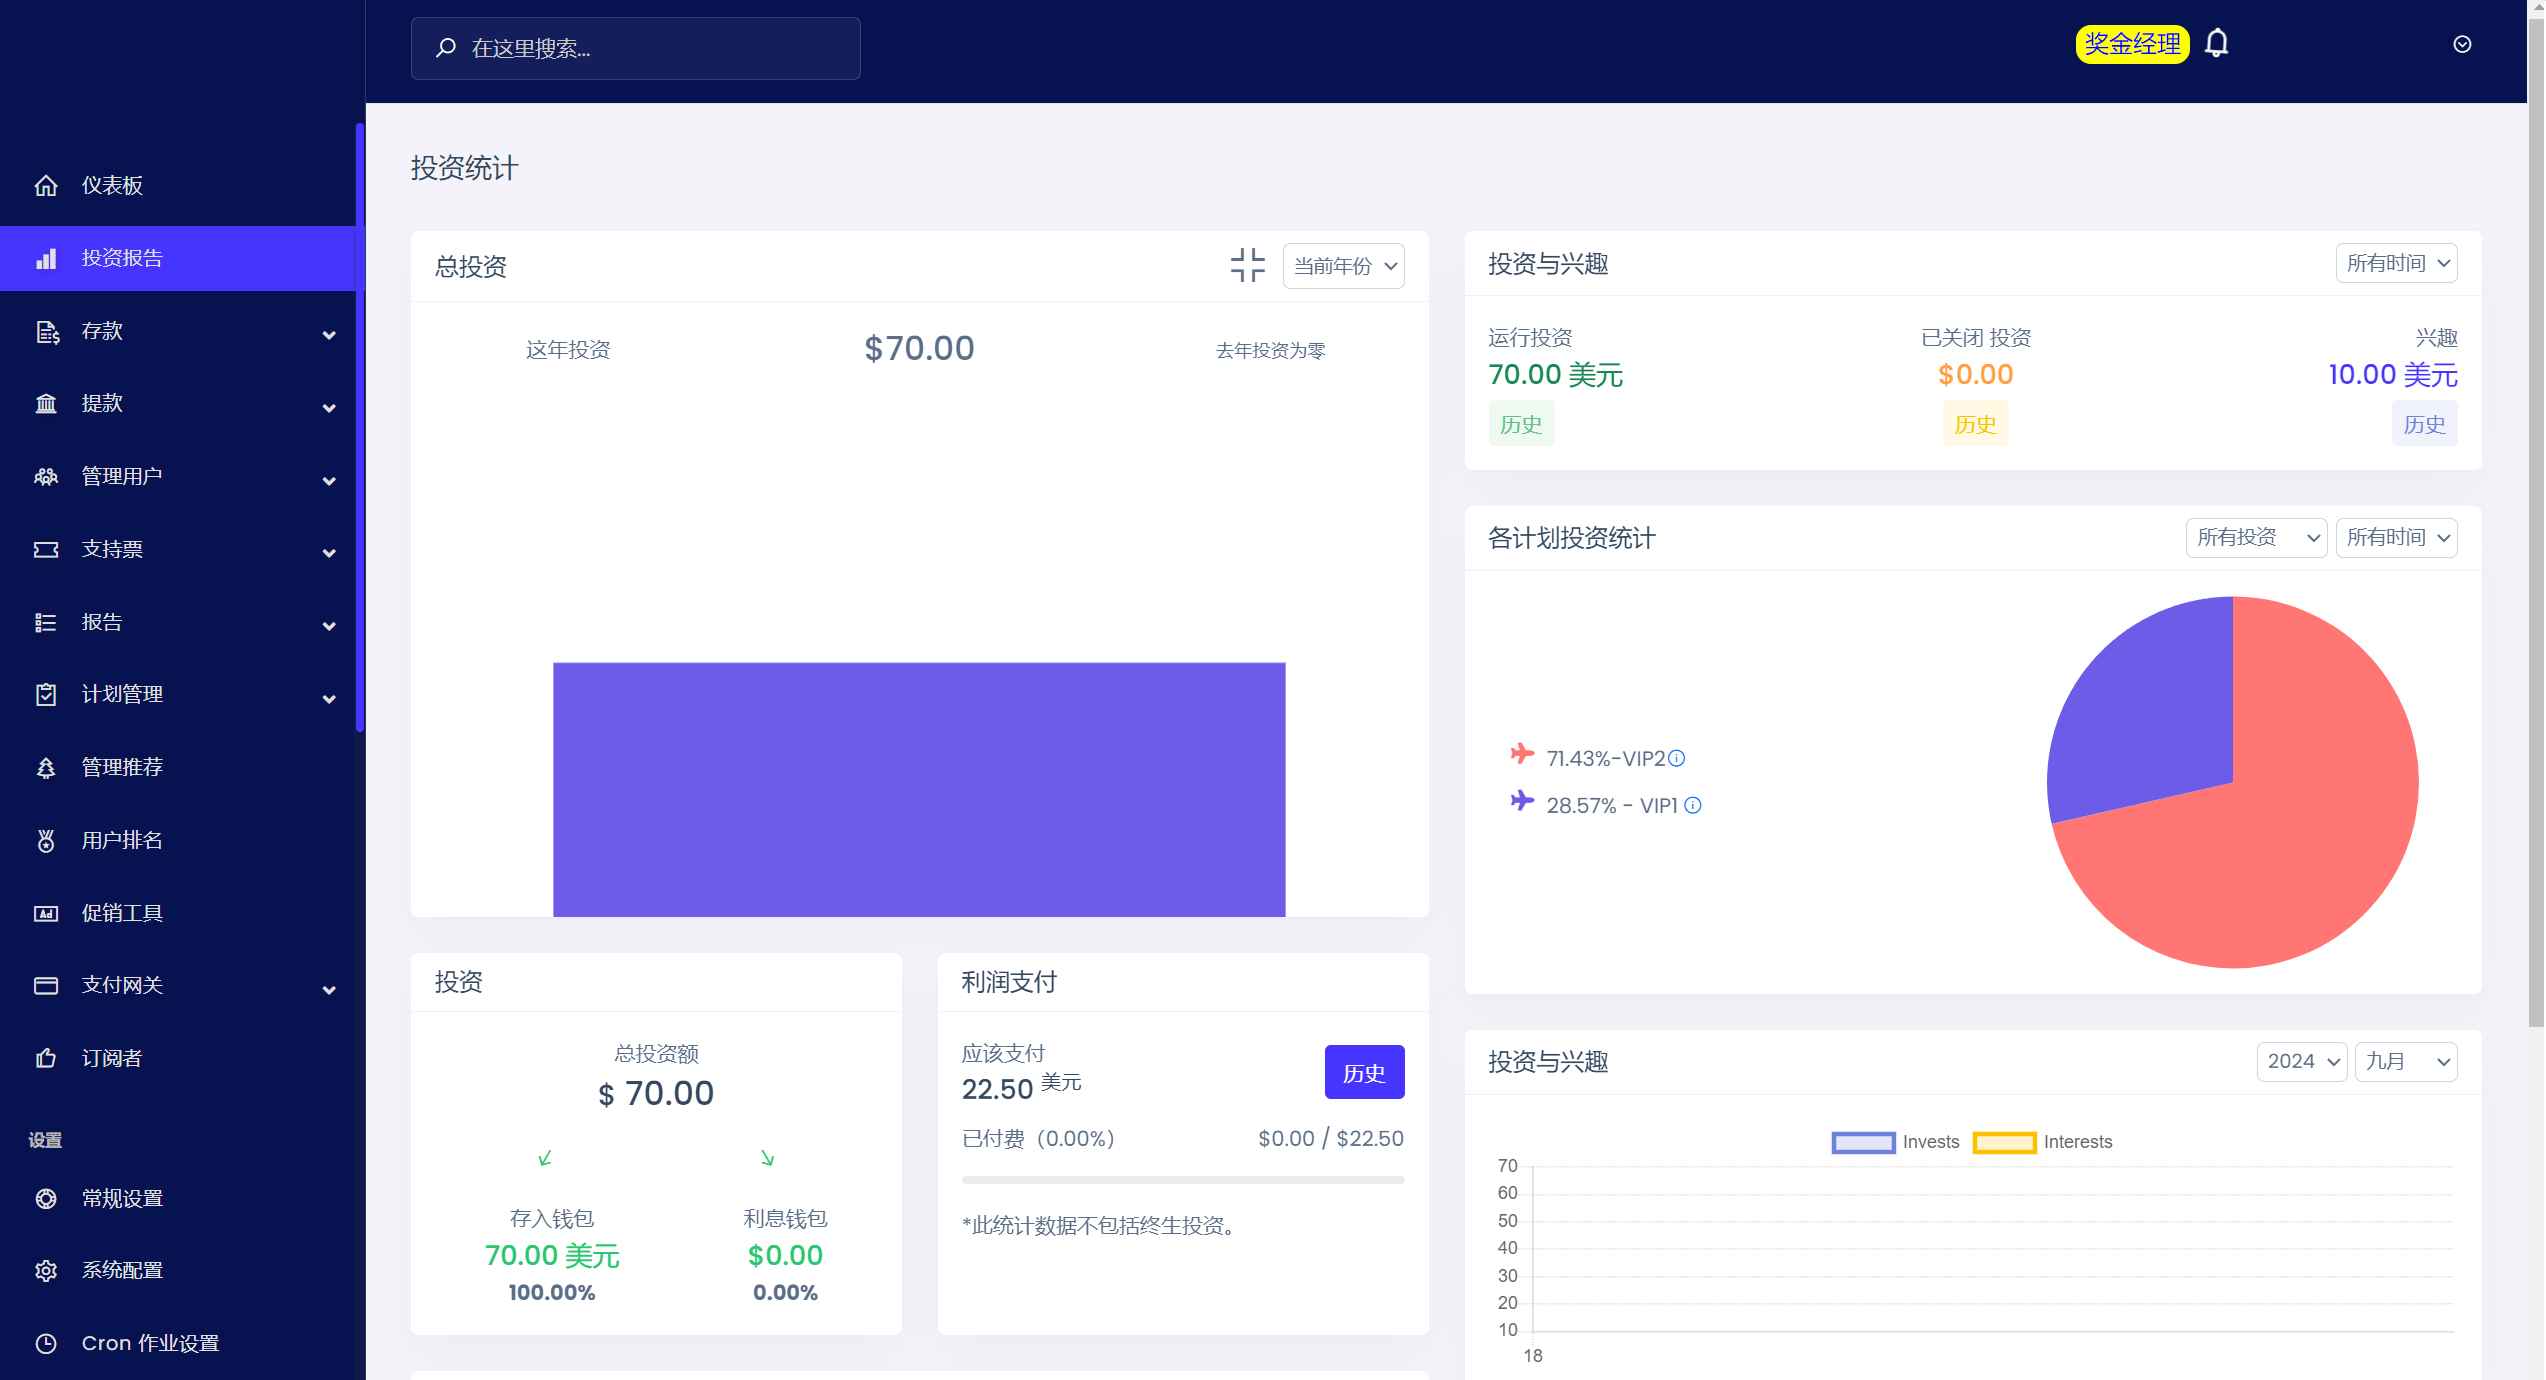Expand the 报告 submenu chevron
Viewport: 2546px width, 1380px height.
329,626
